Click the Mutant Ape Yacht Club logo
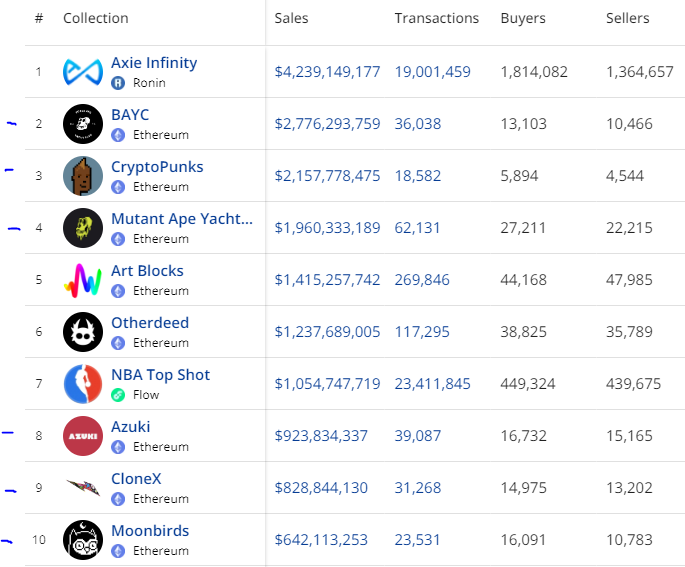The width and height of the screenshot is (685, 567). point(83,228)
